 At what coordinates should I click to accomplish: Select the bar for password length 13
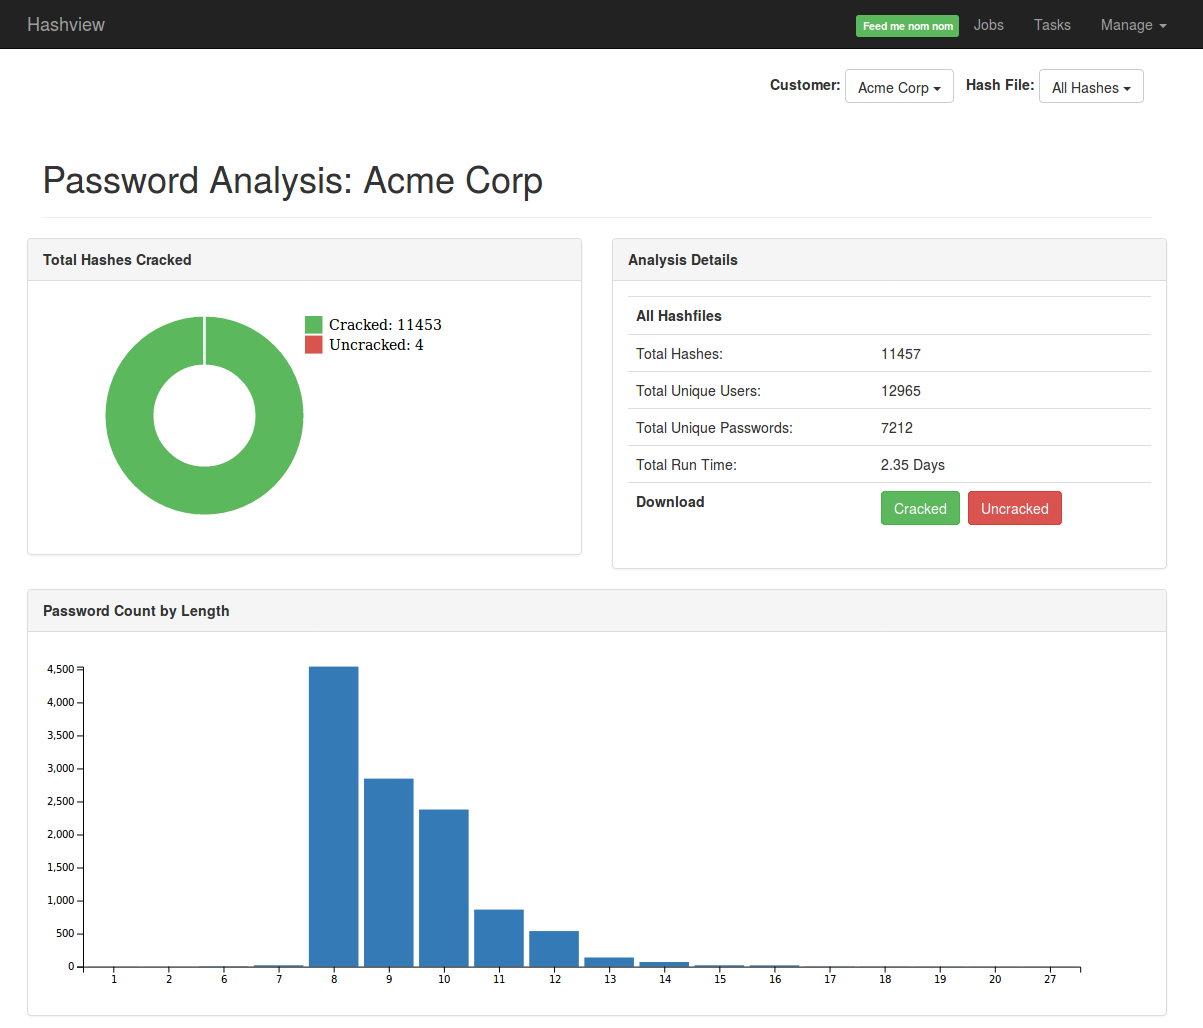(609, 962)
